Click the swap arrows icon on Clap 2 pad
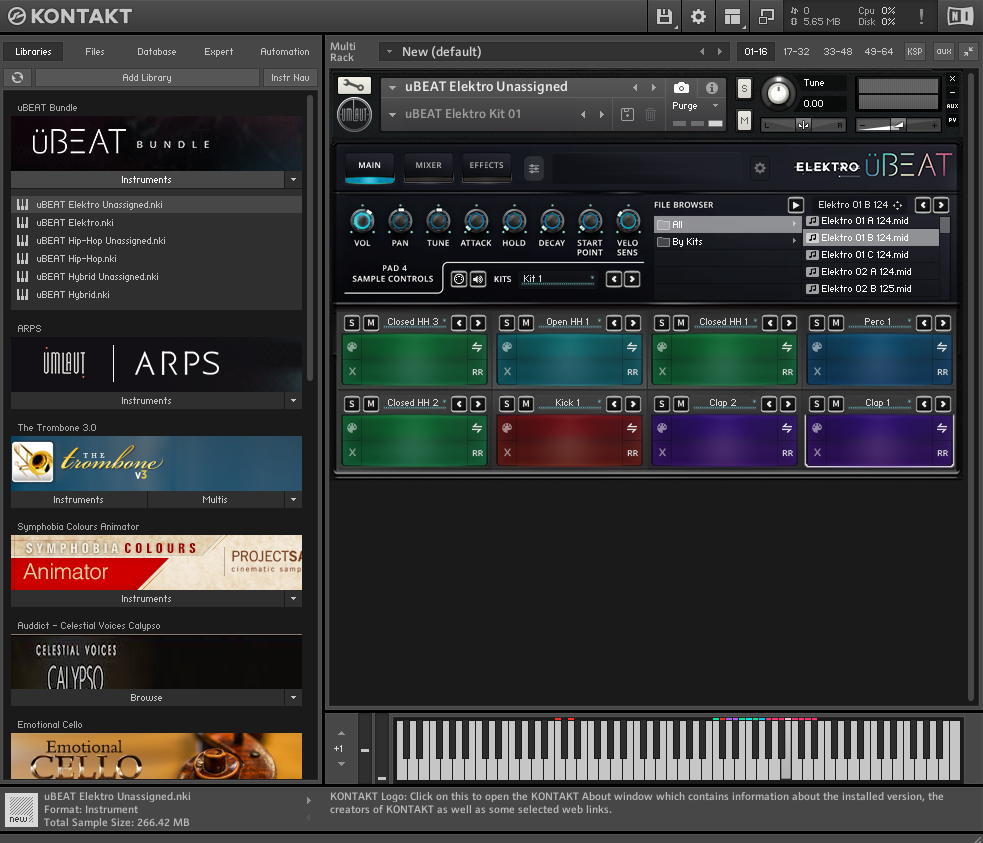The image size is (983, 843). pos(787,427)
